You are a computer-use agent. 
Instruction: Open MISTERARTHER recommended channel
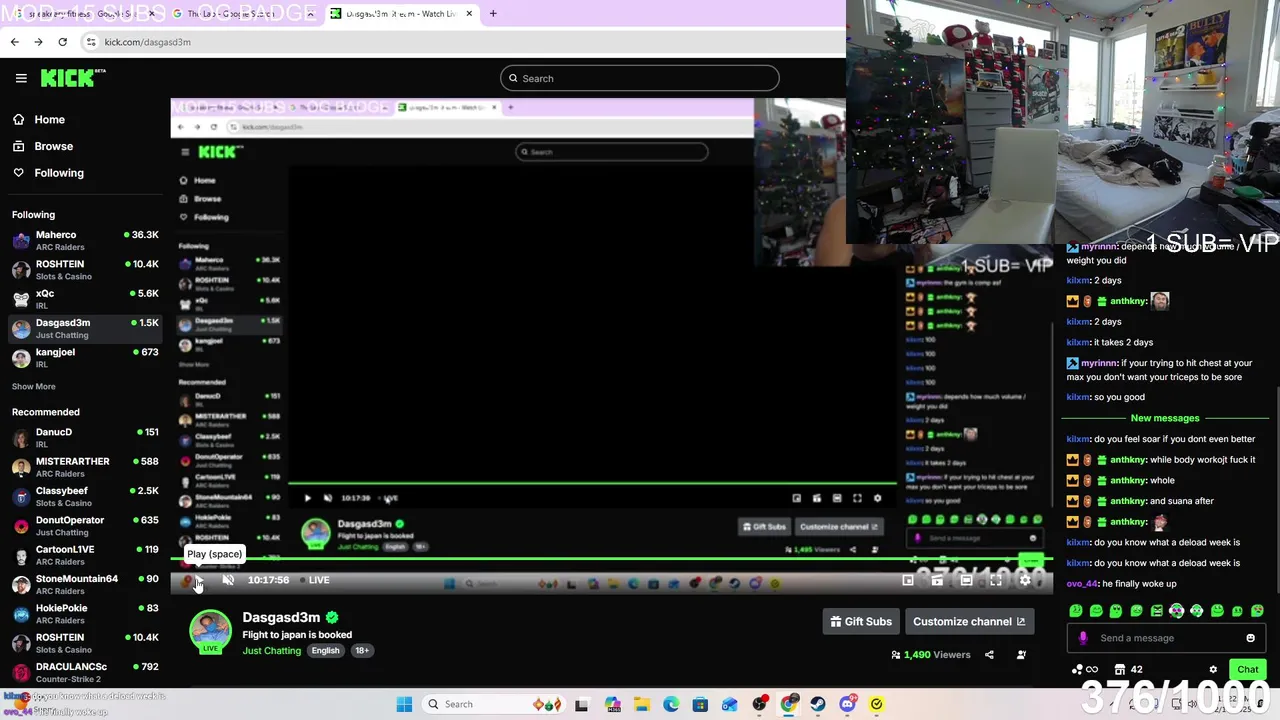[x=85, y=467]
